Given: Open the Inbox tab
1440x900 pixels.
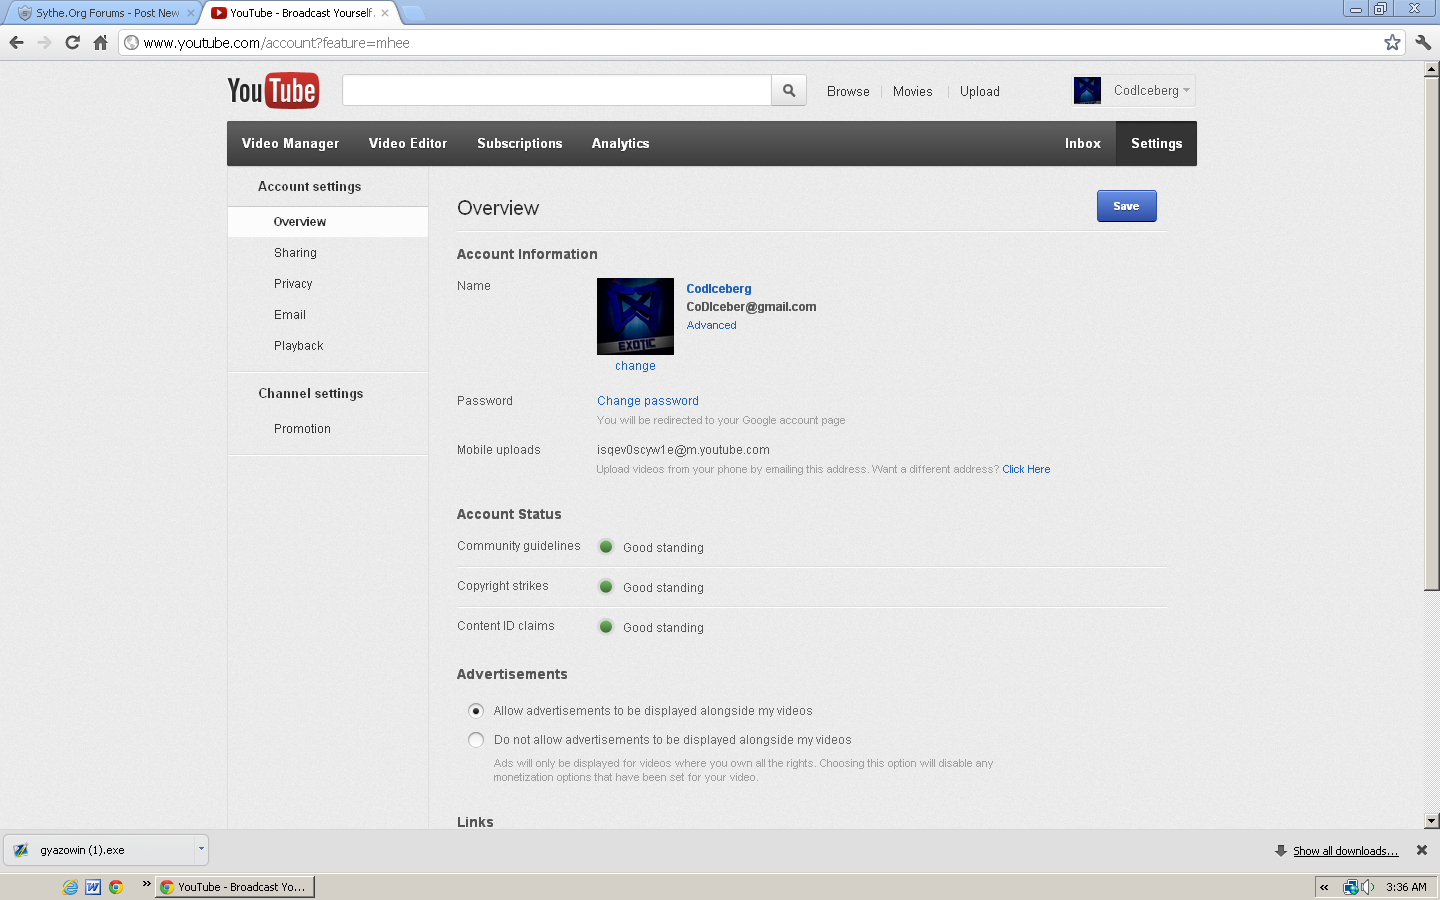Looking at the screenshot, I should (1083, 144).
